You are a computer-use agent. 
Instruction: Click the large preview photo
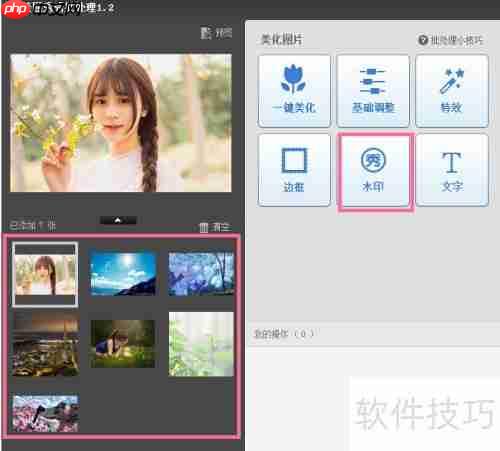tap(121, 123)
